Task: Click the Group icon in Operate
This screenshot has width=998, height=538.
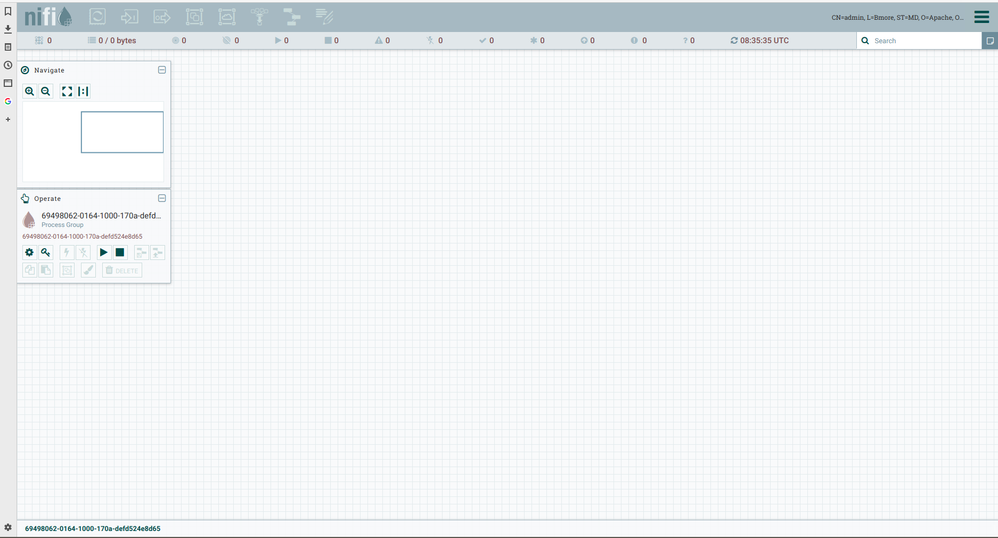Action: 67,270
